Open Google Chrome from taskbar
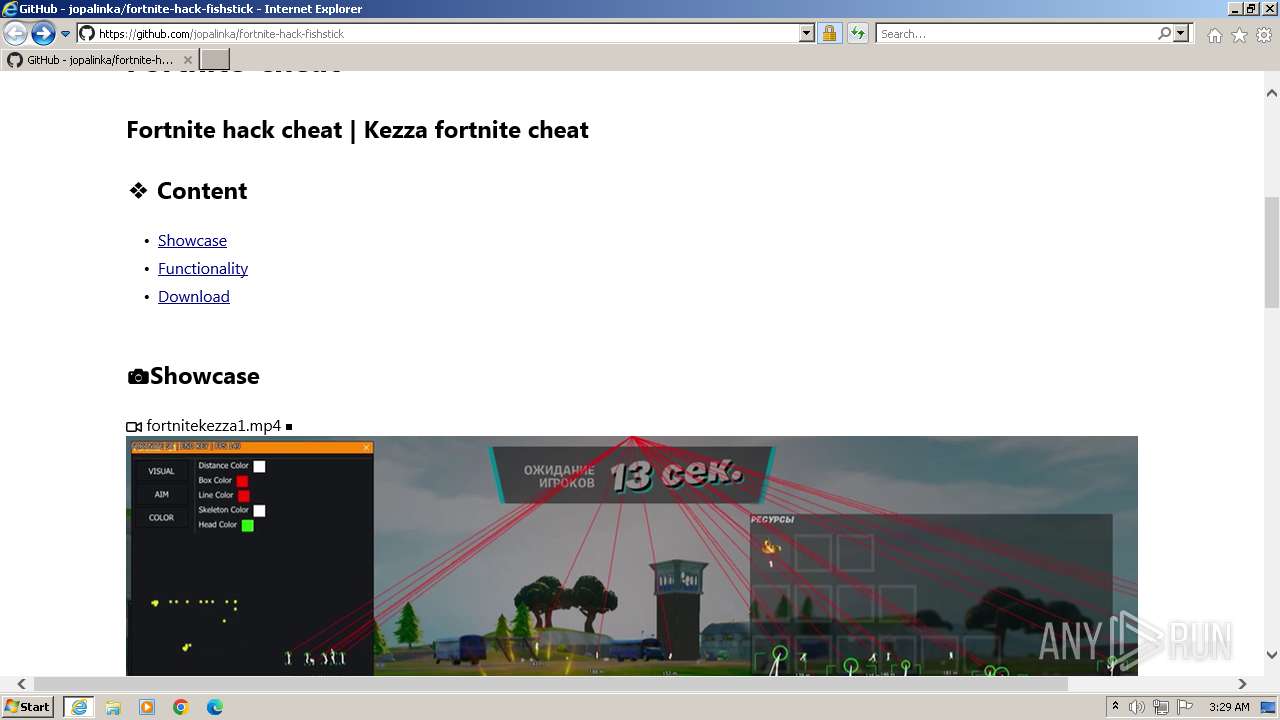1280x720 pixels. point(181,707)
